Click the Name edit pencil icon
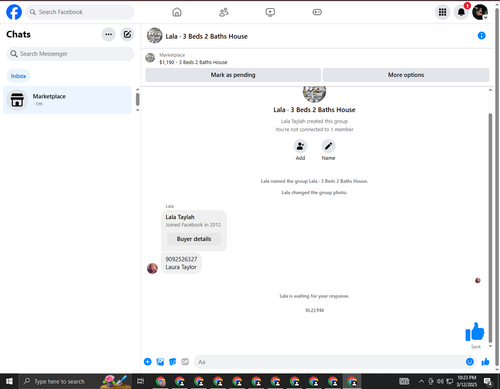Viewport: 500px width, 389px height. (328, 146)
